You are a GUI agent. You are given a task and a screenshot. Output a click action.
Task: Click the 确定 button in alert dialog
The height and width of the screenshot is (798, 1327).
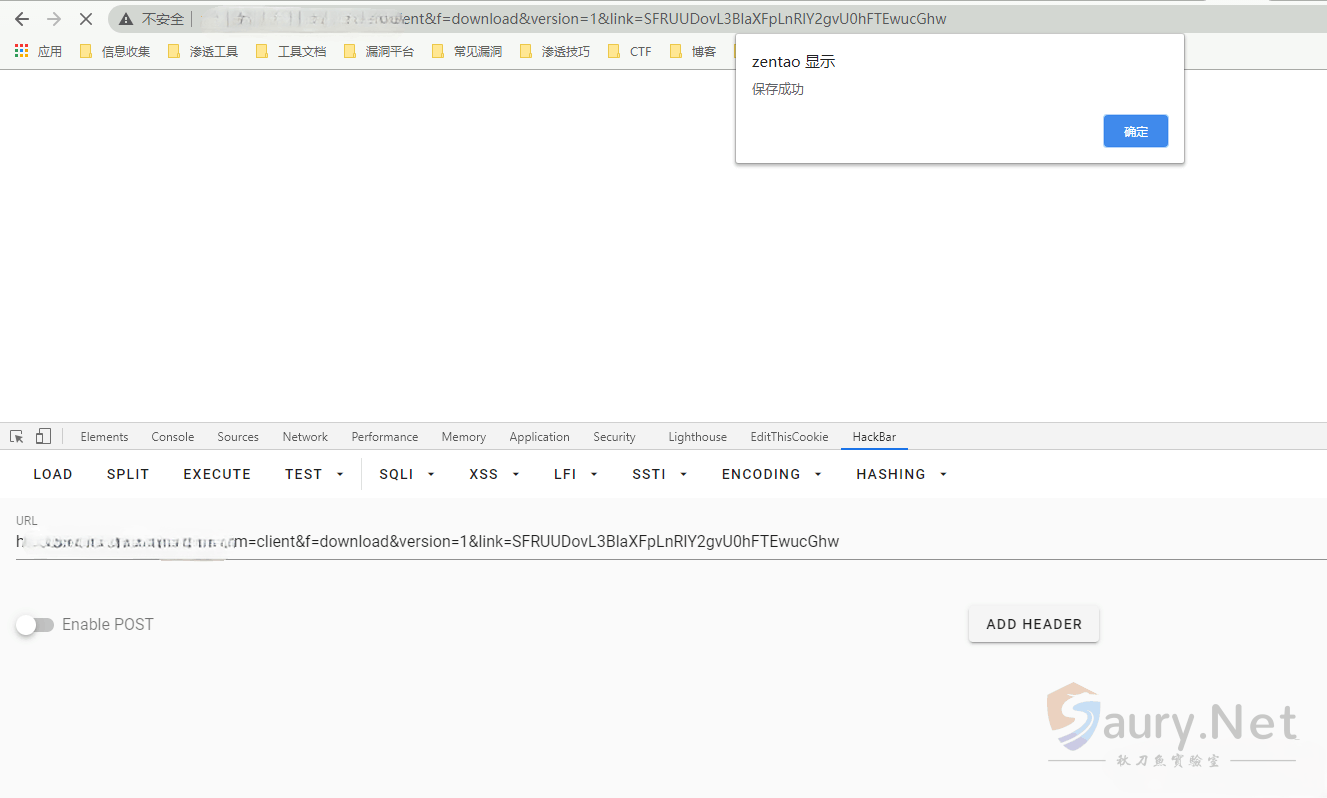(x=1135, y=131)
